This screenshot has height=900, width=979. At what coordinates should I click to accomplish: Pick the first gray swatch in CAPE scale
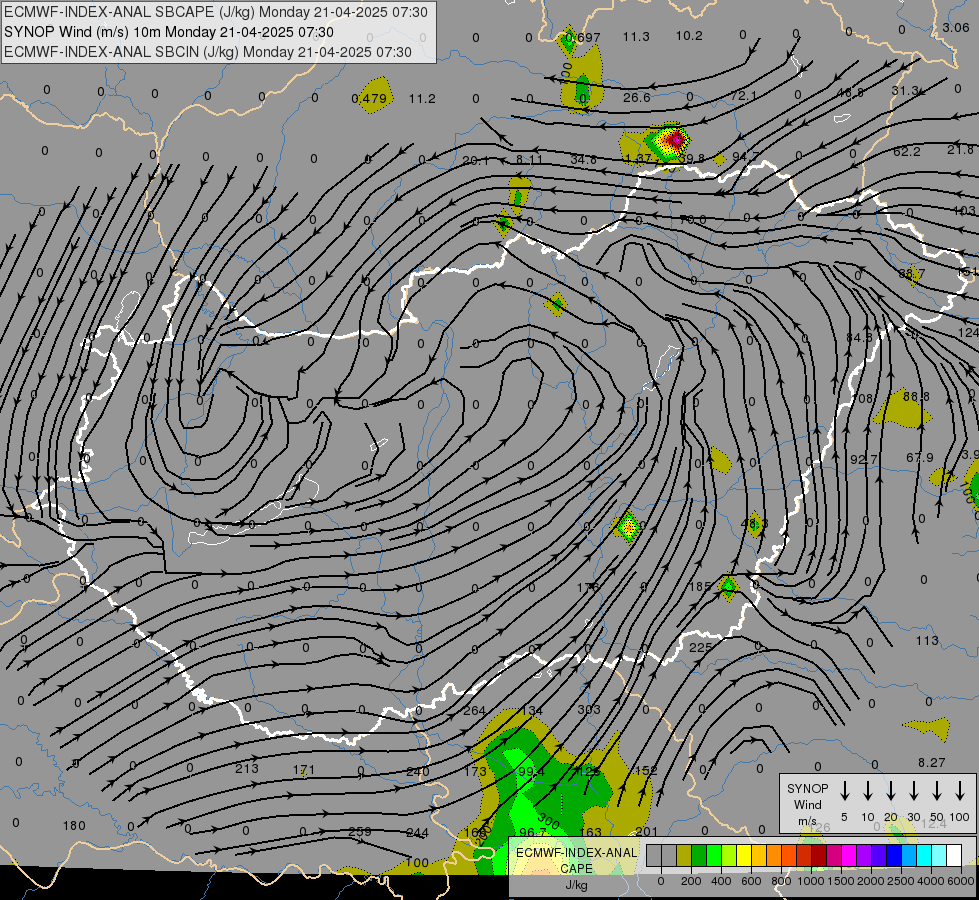[x=654, y=856]
